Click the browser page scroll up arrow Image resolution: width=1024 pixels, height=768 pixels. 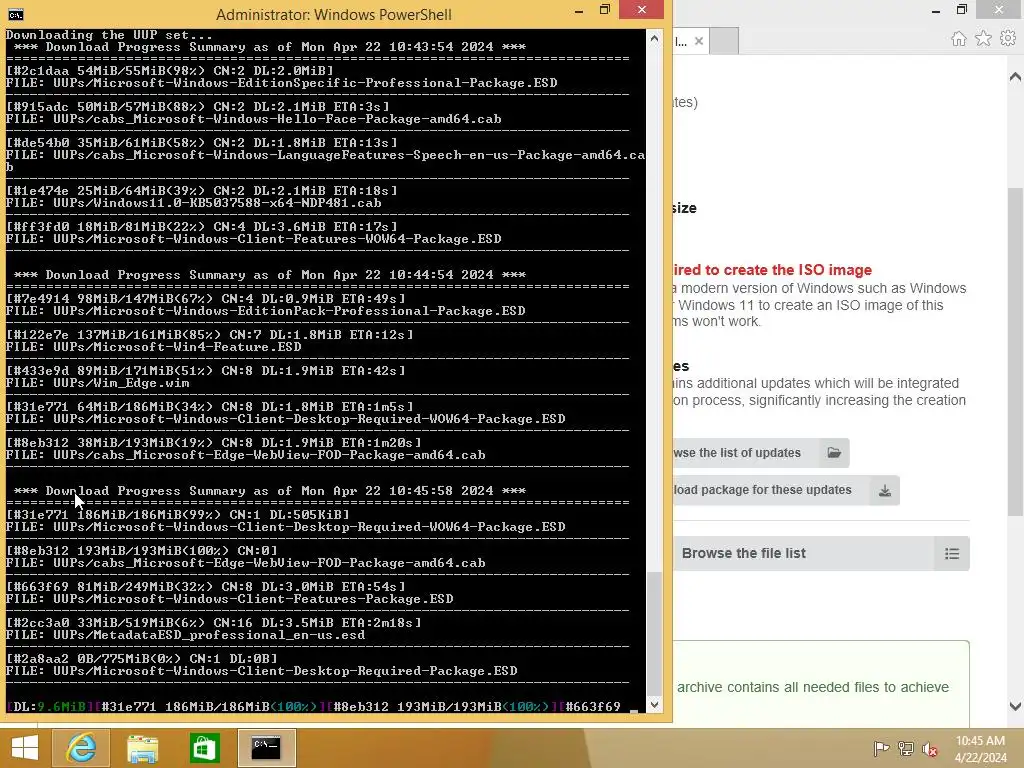pos(1015,77)
